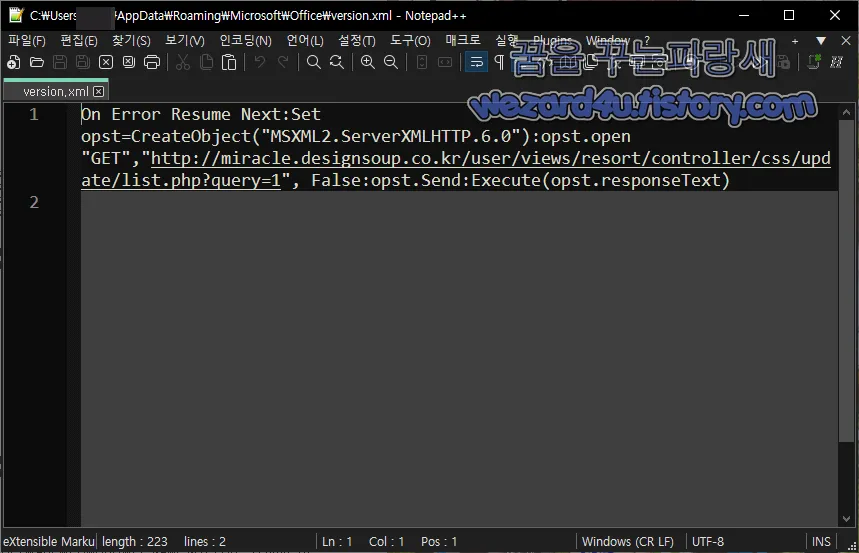
Task: Click 'Pos : 1' in the status bar
Action: click(x=439, y=541)
